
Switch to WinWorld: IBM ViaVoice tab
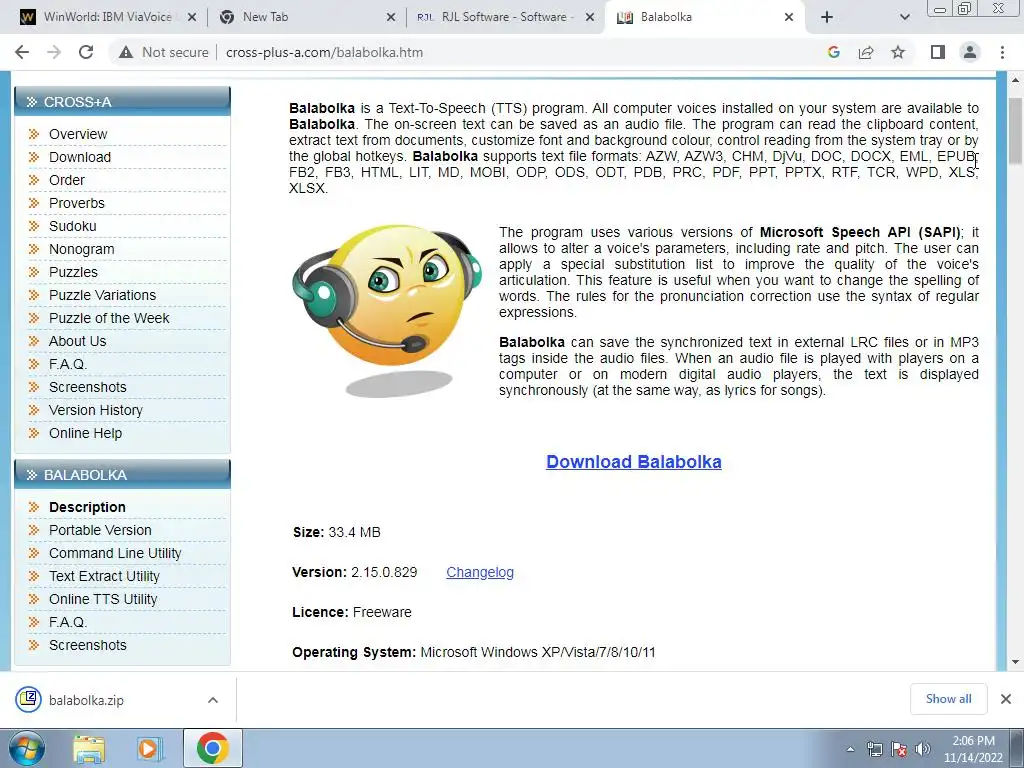point(108,17)
